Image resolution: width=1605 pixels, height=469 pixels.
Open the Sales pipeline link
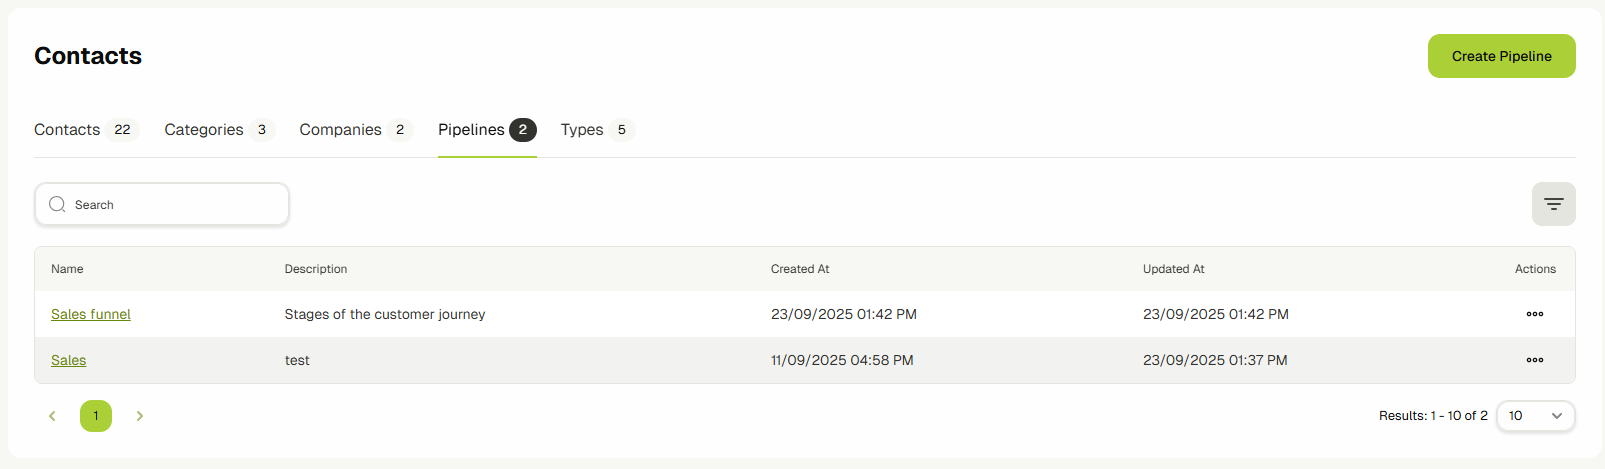pos(69,360)
